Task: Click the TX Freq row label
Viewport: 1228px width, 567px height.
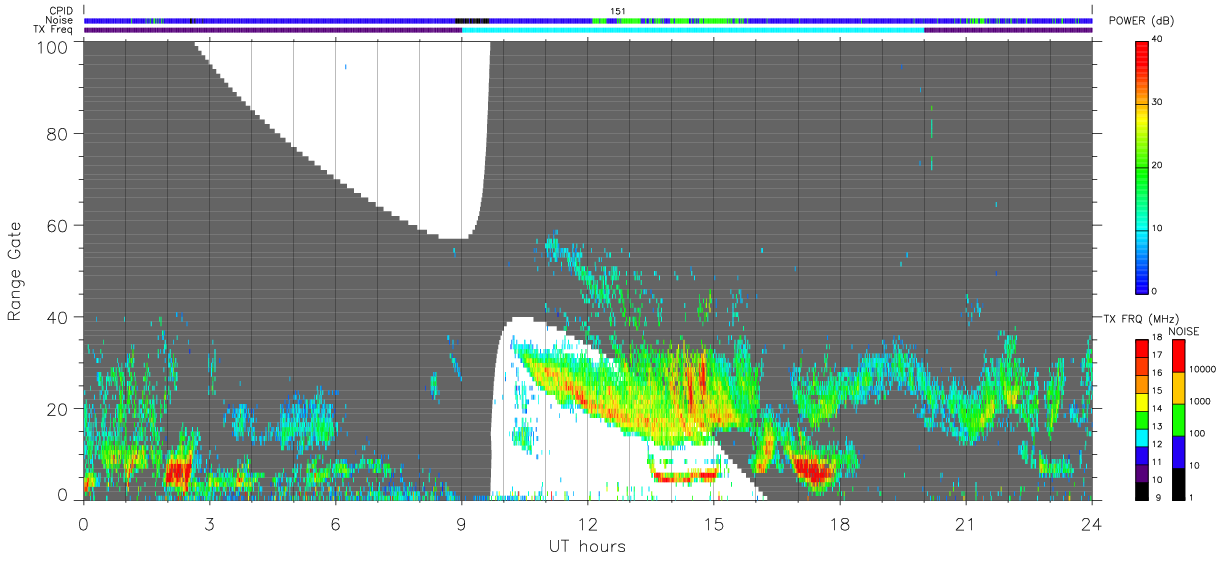Action: (x=54, y=30)
